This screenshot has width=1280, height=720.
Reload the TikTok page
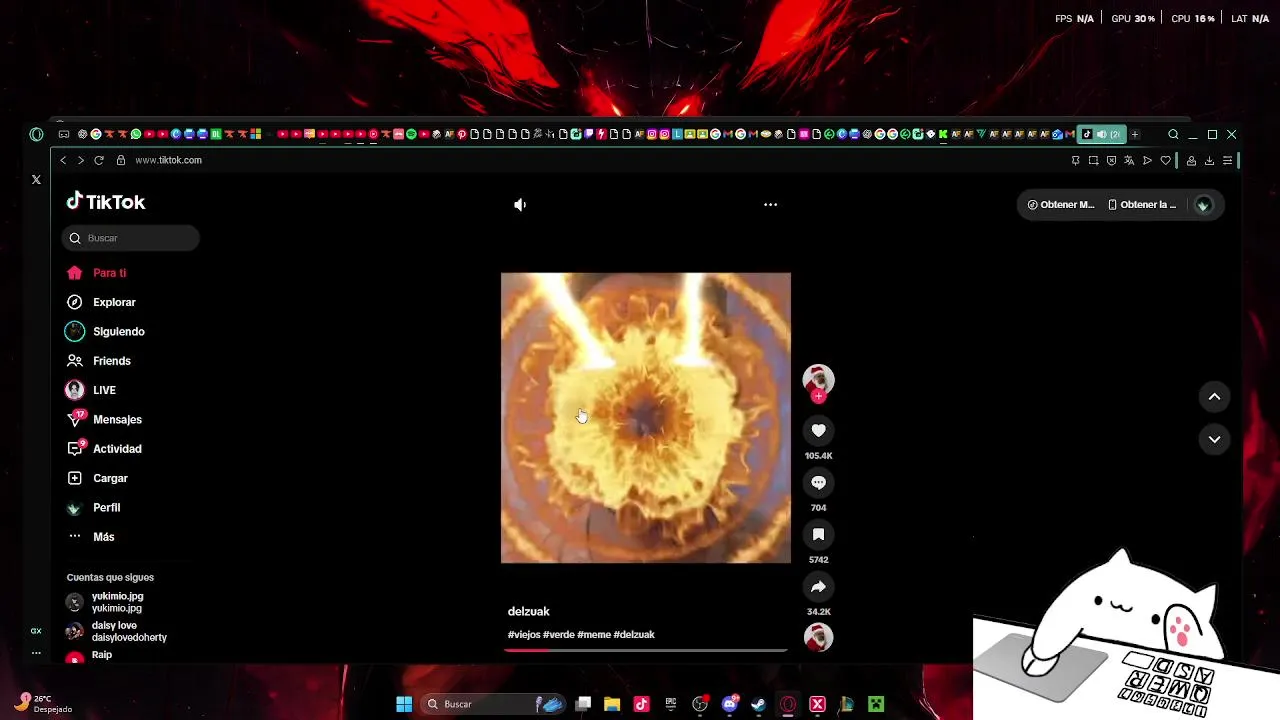pyautogui.click(x=99, y=160)
